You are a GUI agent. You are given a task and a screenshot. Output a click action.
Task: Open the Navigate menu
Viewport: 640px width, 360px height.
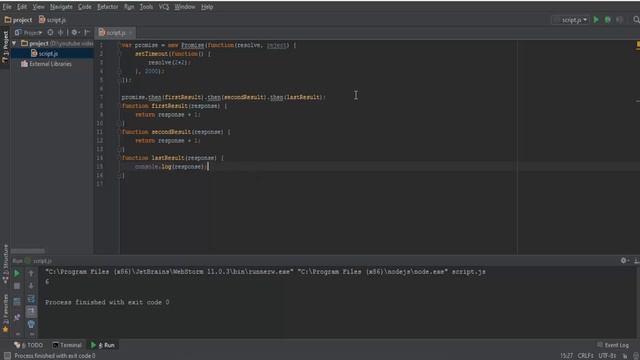point(61,7)
